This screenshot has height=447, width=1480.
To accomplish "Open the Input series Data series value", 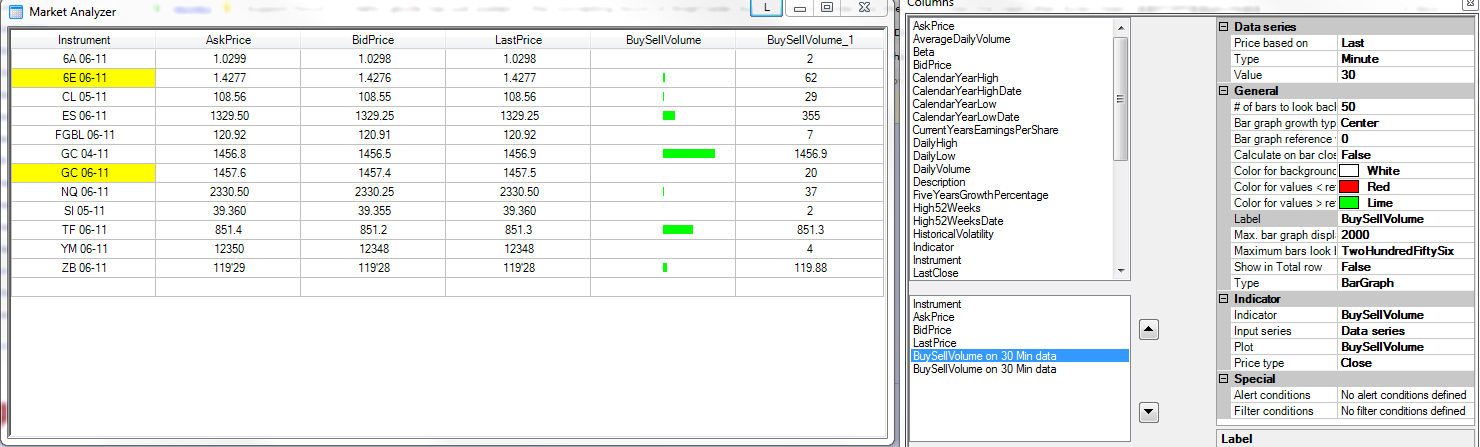I will 1408,331.
